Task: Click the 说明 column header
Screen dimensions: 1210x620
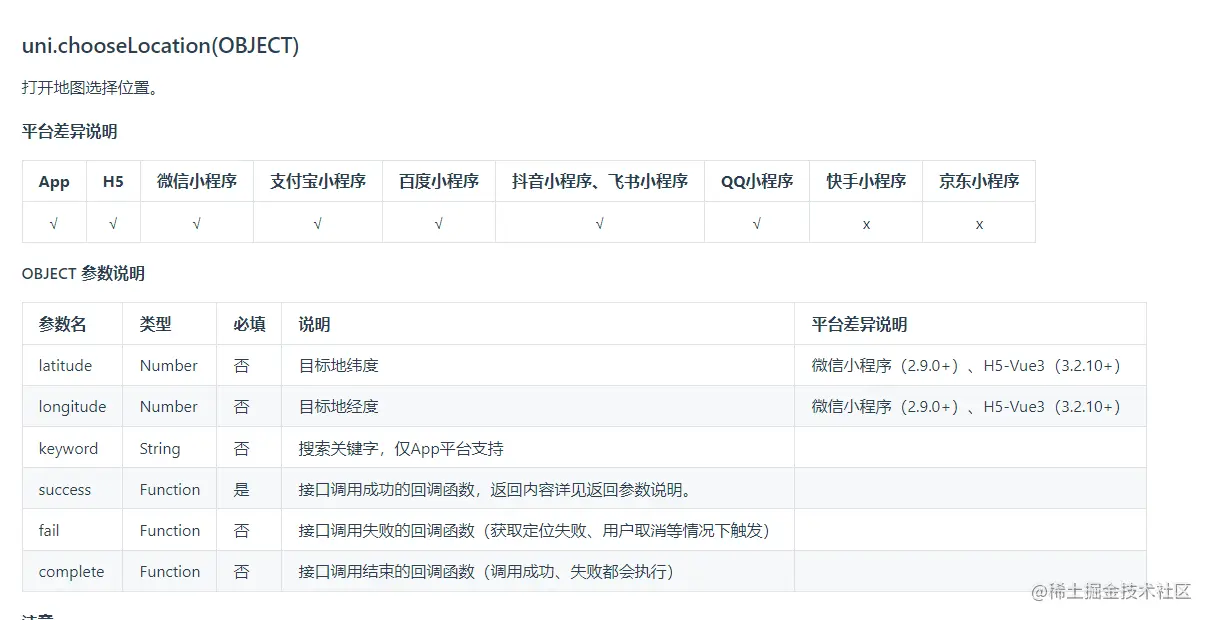Action: (314, 324)
